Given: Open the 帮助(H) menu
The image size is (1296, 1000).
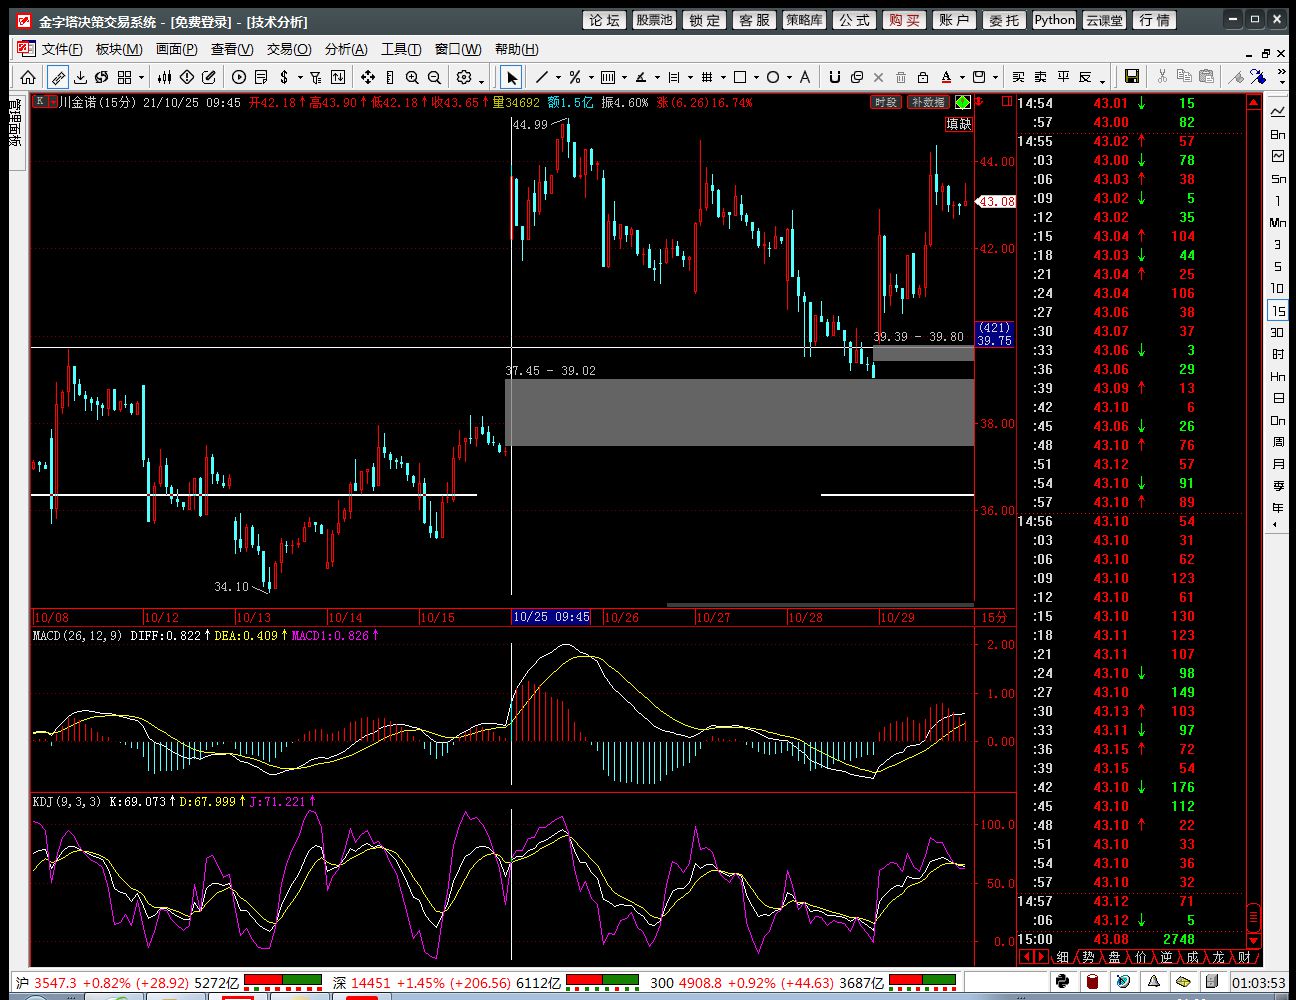Looking at the screenshot, I should 516,49.
